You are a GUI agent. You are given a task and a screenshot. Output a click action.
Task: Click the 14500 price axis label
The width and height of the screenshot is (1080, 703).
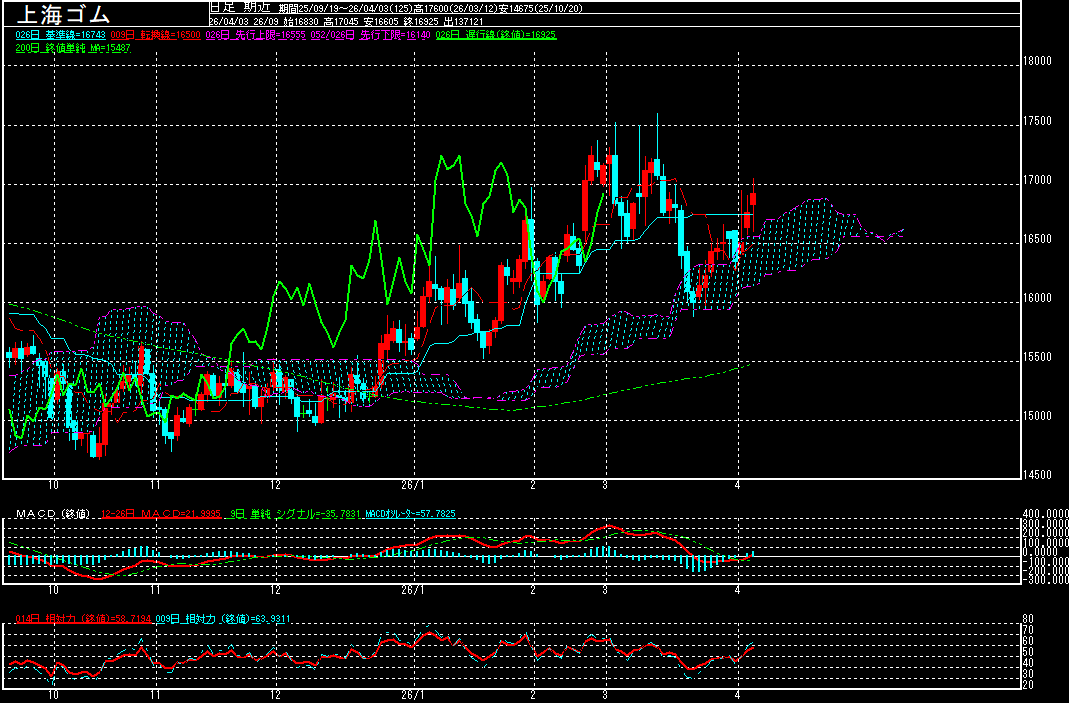click(1038, 475)
